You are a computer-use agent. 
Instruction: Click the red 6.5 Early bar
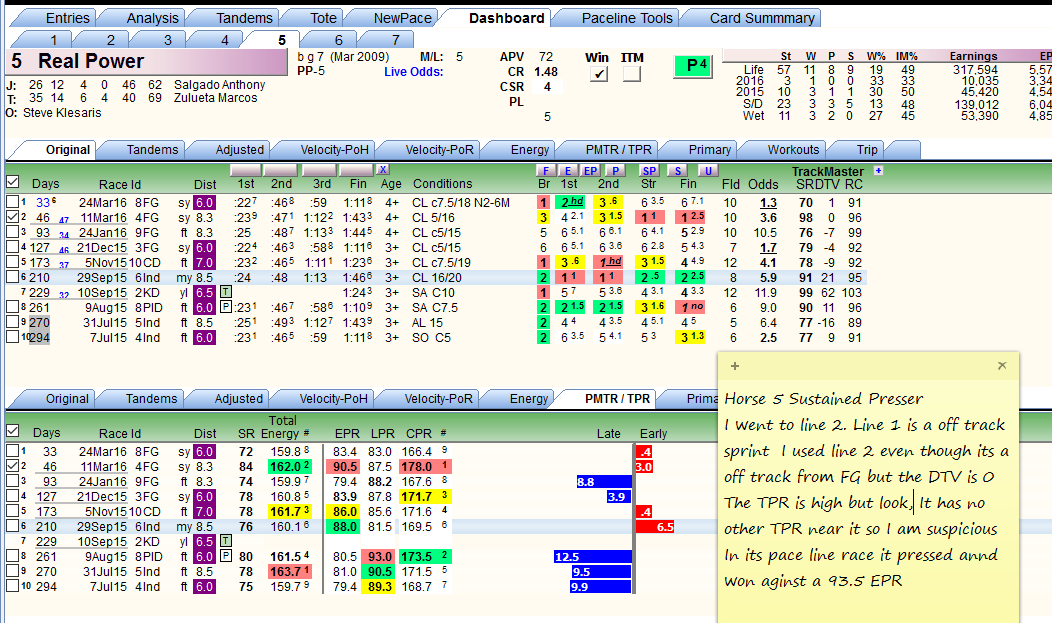tap(655, 526)
